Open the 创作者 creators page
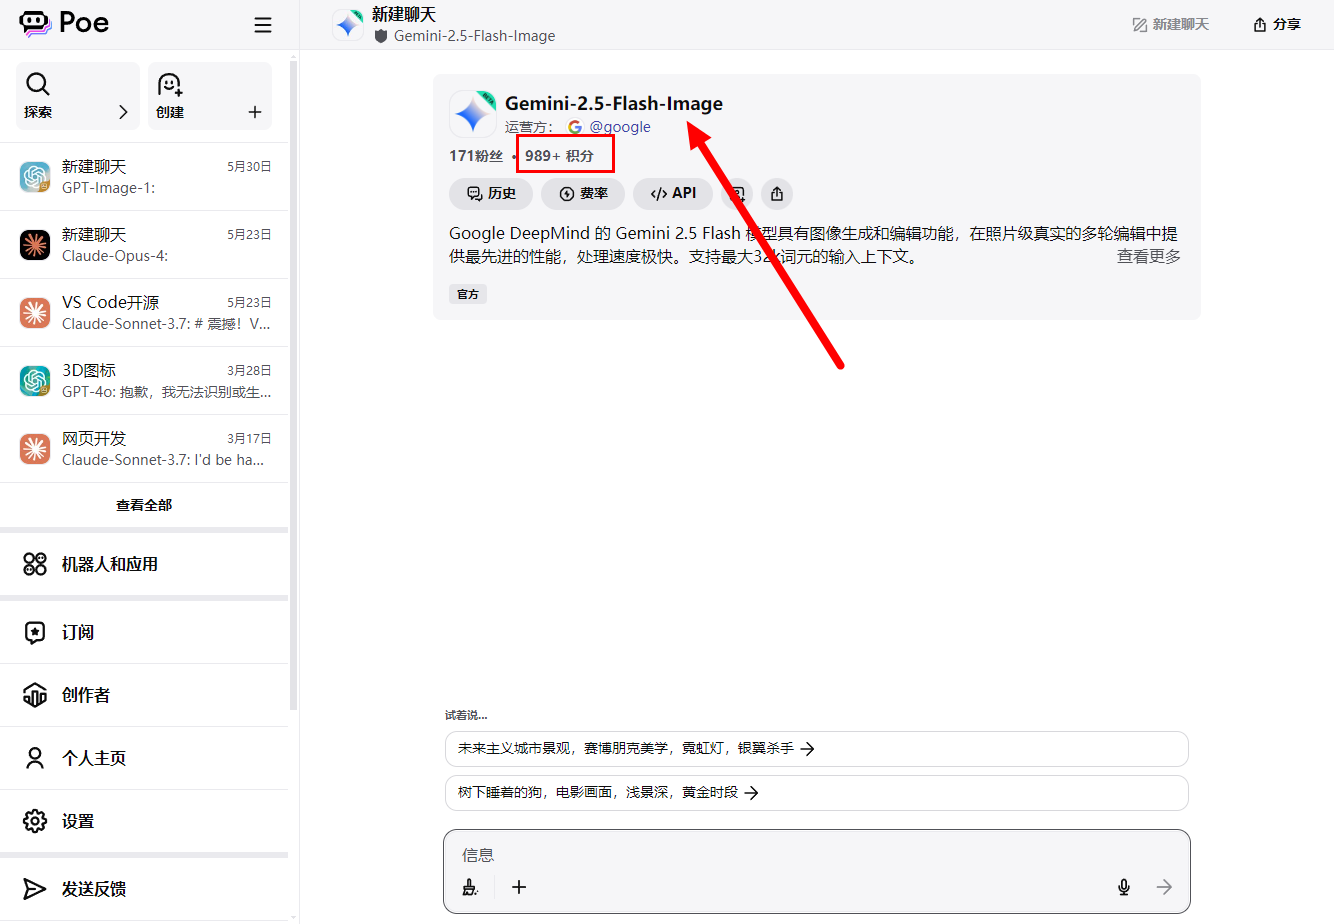1334x924 pixels. (144, 695)
